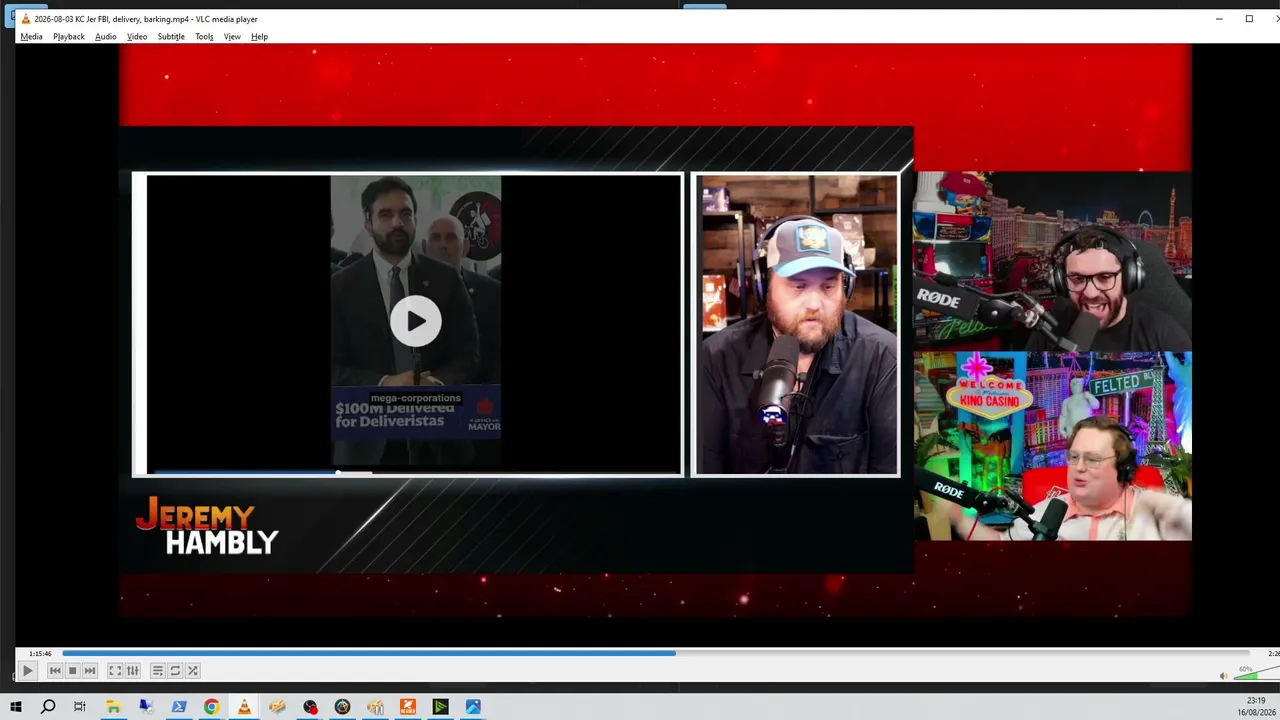Open Windows taskbar search
The height and width of the screenshot is (720, 1280).
tap(48, 707)
